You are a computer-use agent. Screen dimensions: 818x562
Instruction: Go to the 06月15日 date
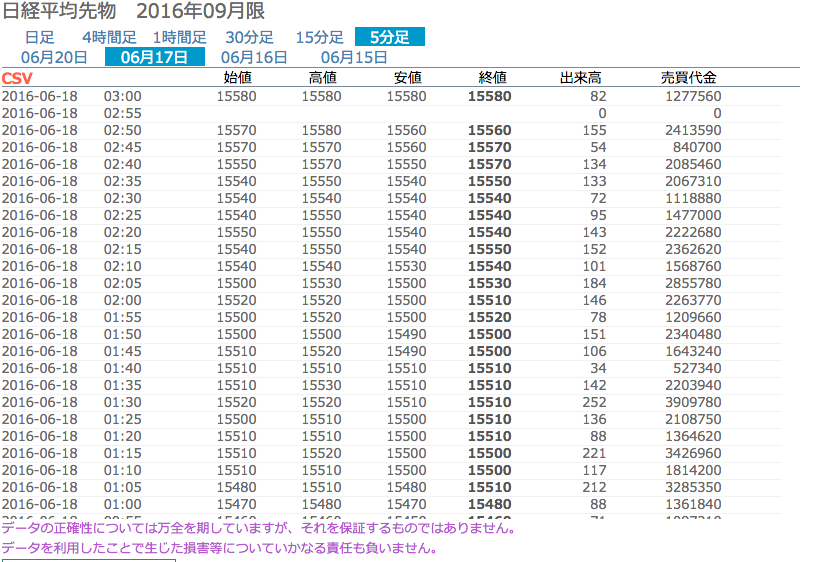[x=354, y=57]
